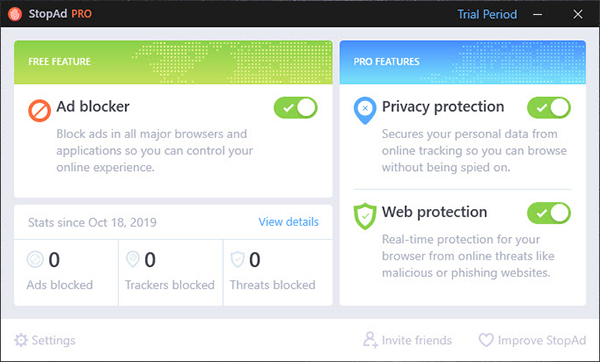Select the Invite friends label
The image size is (600, 362).
(x=417, y=340)
